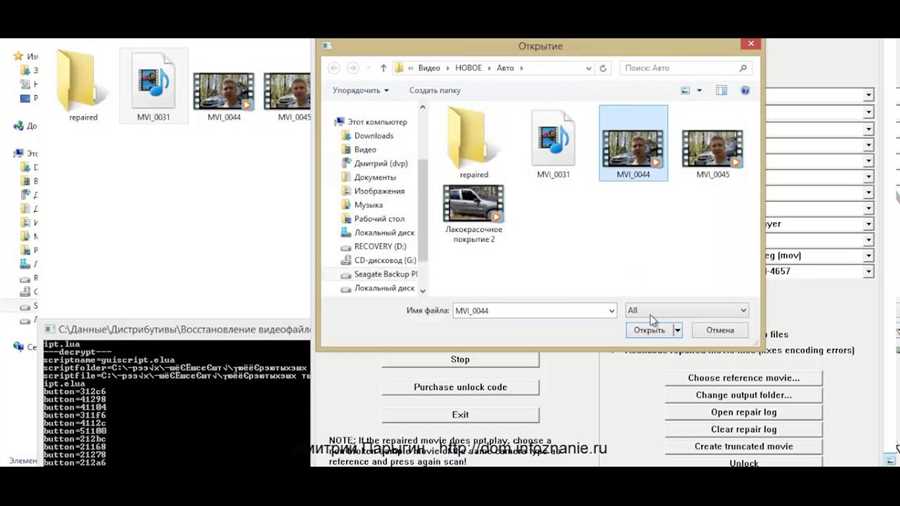Expand the Открыть split button arrow

pos(677,330)
